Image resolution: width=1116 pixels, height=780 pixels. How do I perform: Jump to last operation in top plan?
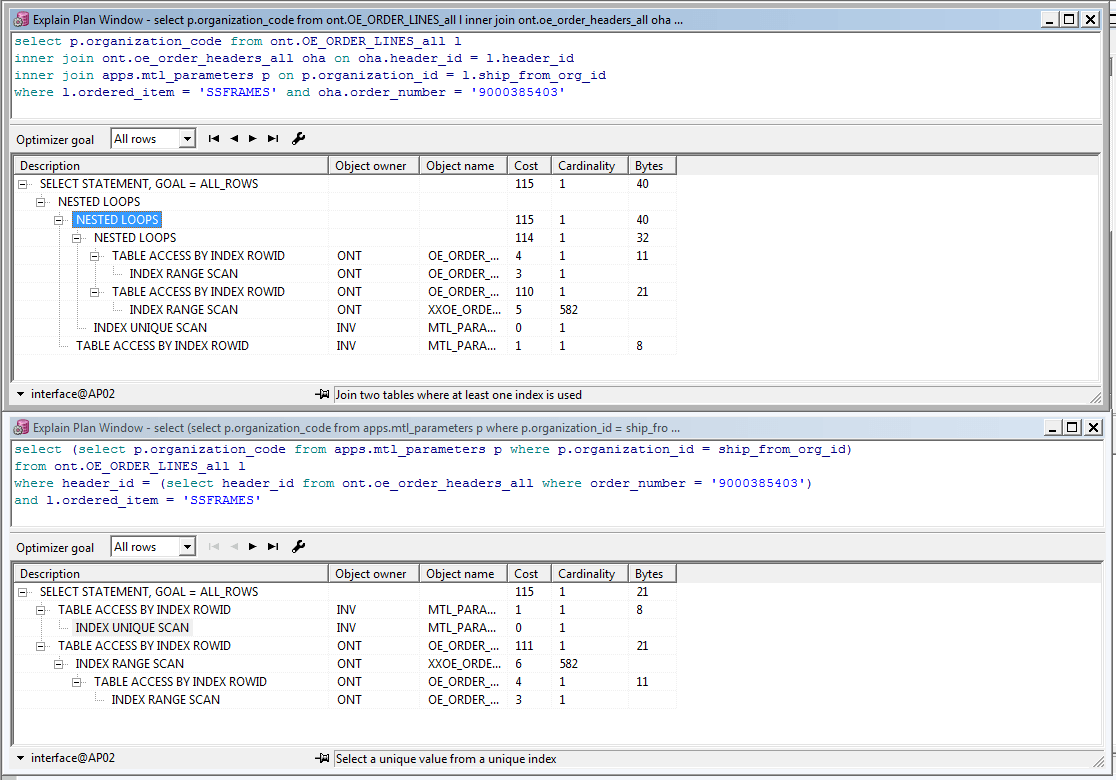pos(273,139)
